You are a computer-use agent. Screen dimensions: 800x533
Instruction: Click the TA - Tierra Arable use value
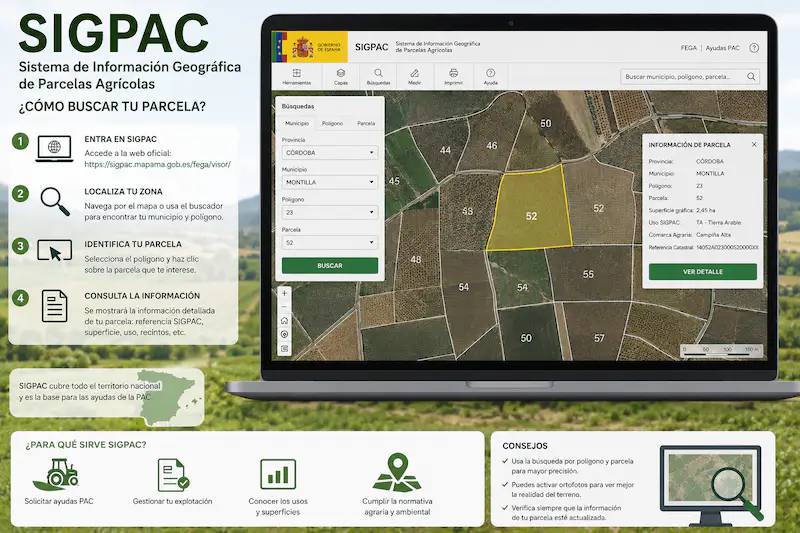point(718,222)
